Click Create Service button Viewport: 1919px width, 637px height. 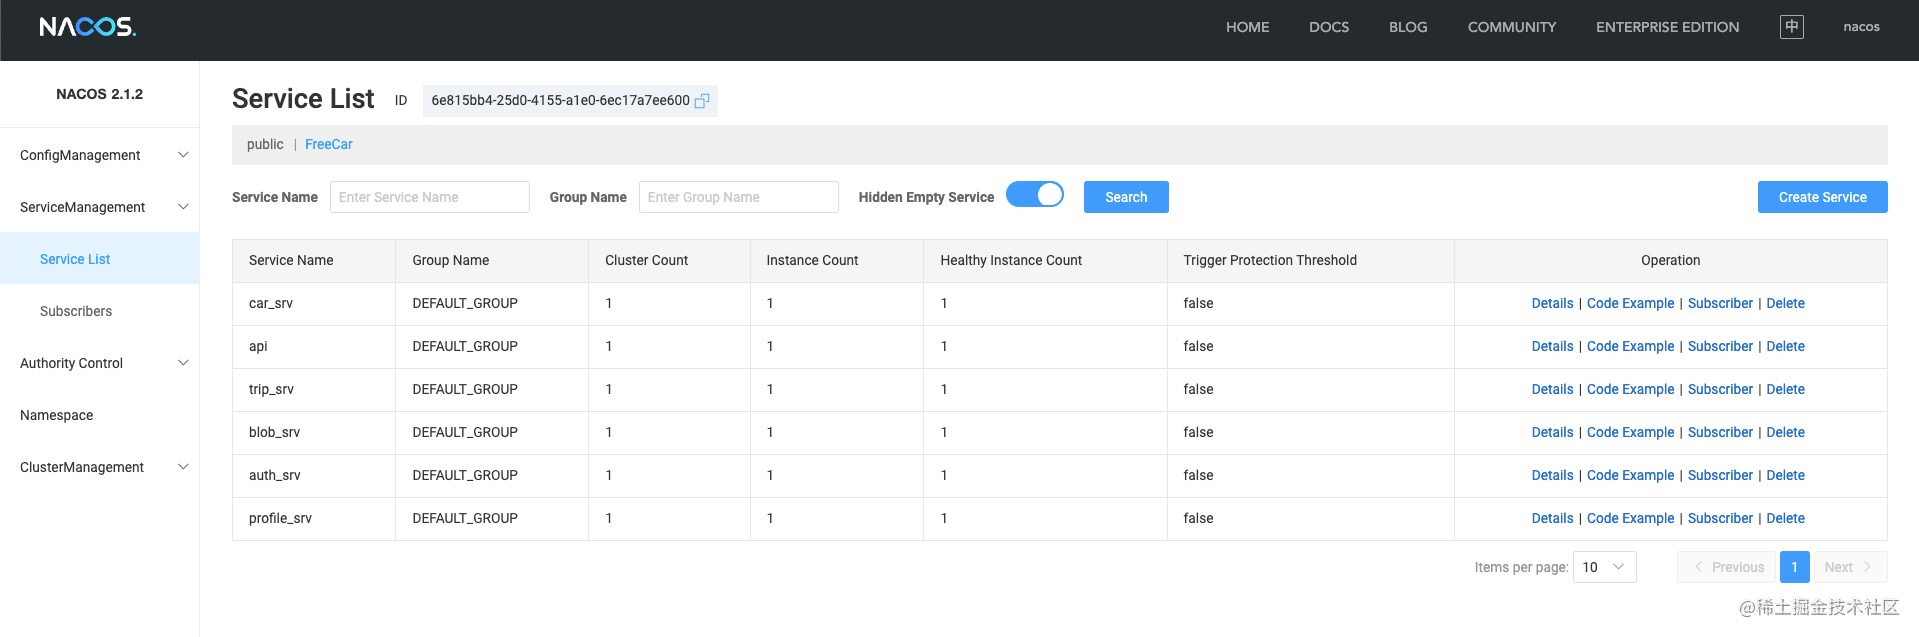point(1822,197)
